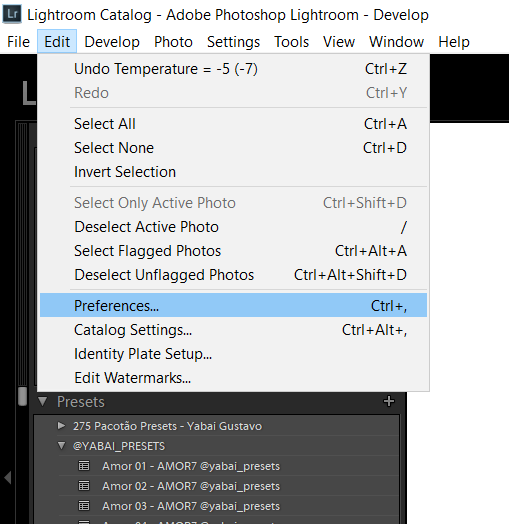Click the 'Presets' panel header text

[81, 401]
